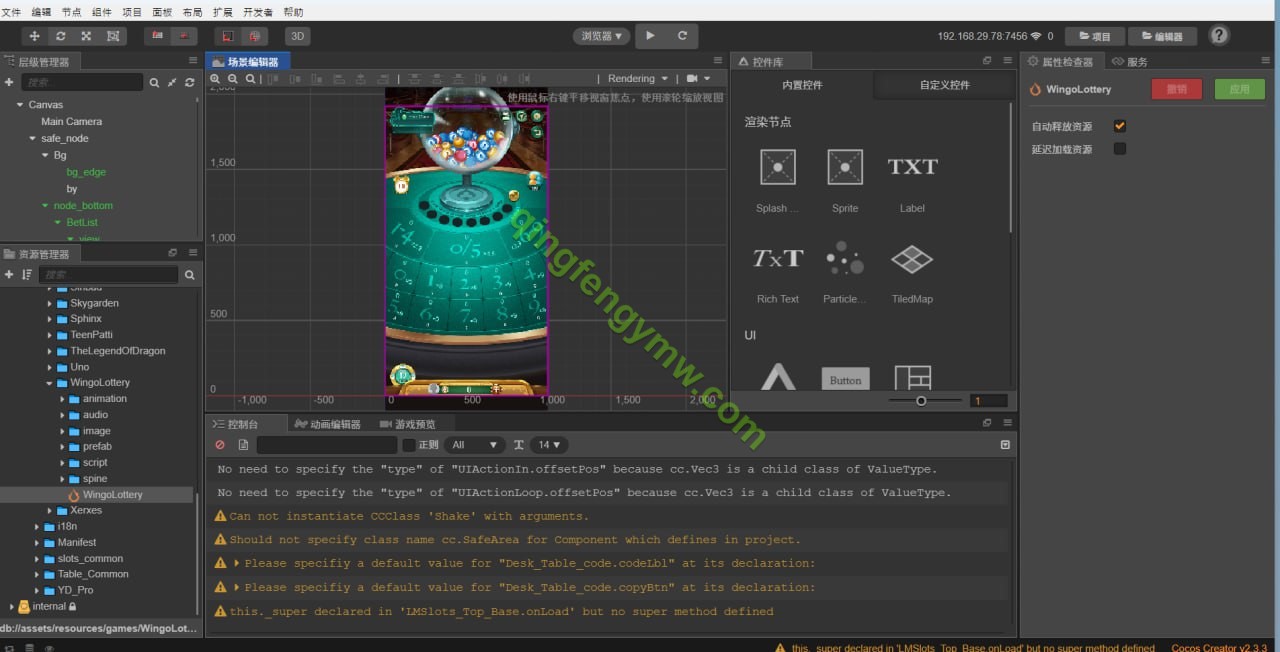This screenshot has width=1280, height=652.
Task: Open the 编辑器 folder button
Action: pos(1162,36)
